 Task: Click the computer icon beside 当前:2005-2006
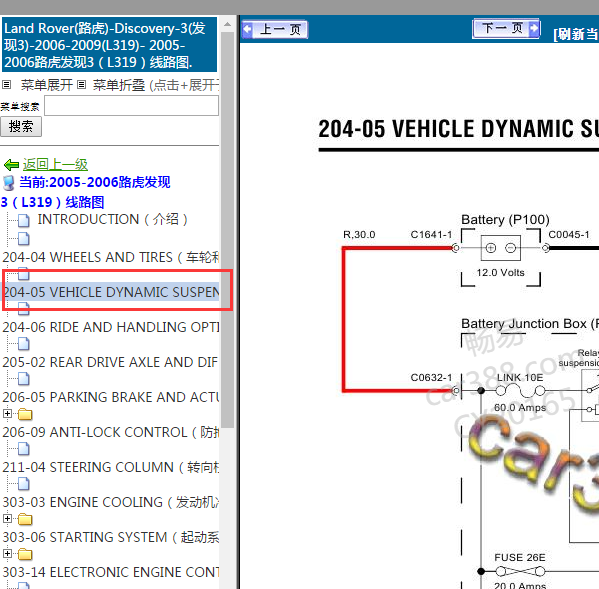pos(9,183)
